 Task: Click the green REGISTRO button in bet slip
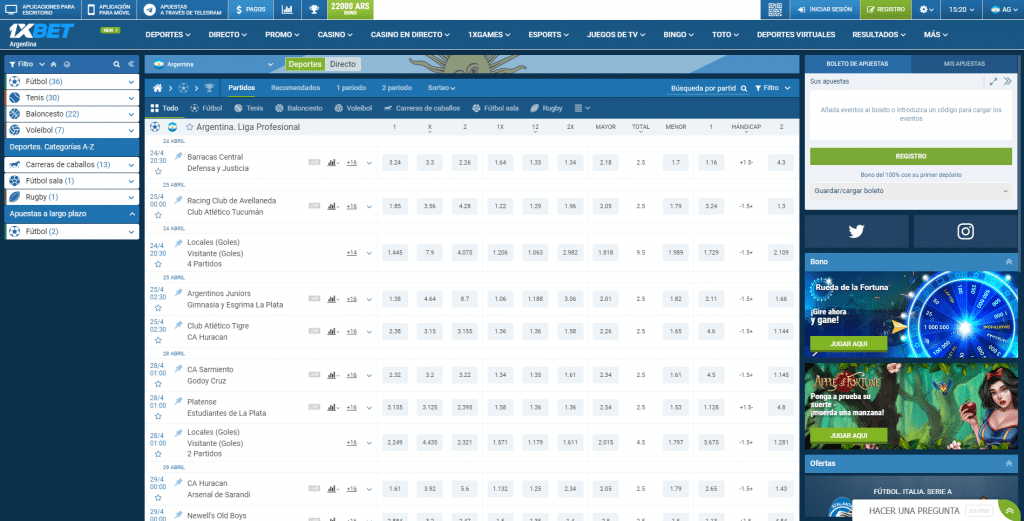pos(911,157)
